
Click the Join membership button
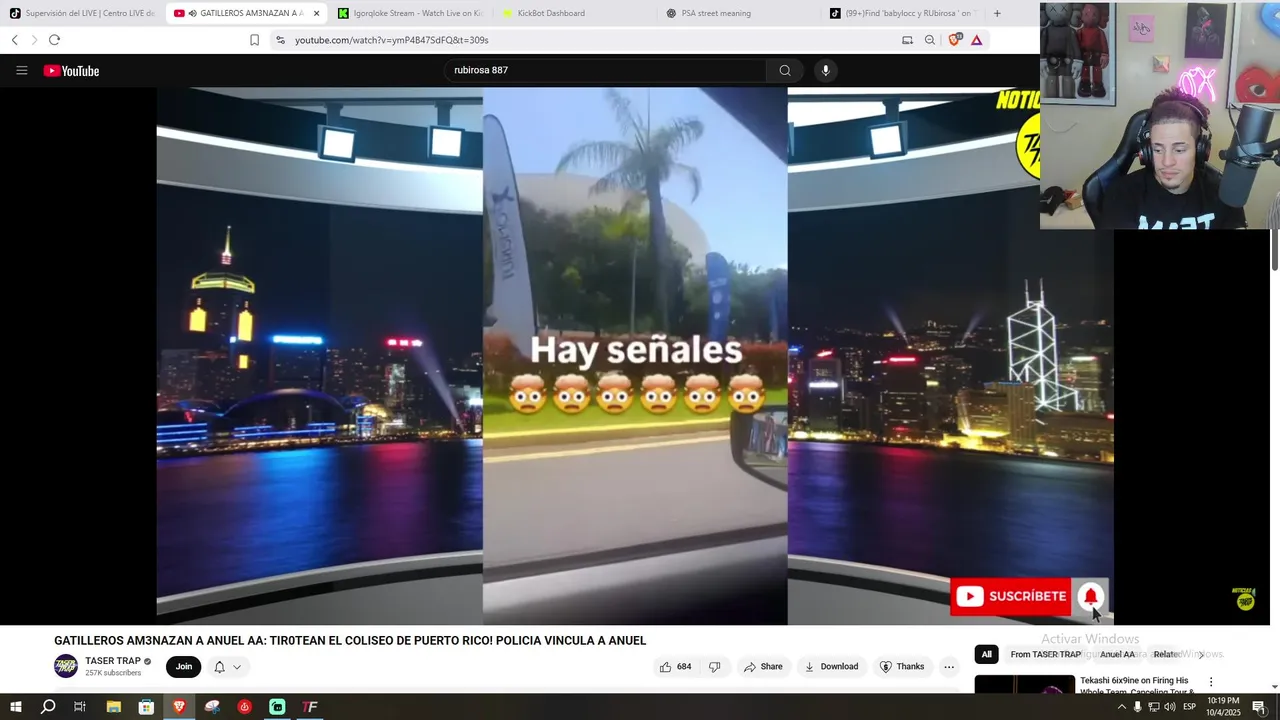click(x=184, y=666)
